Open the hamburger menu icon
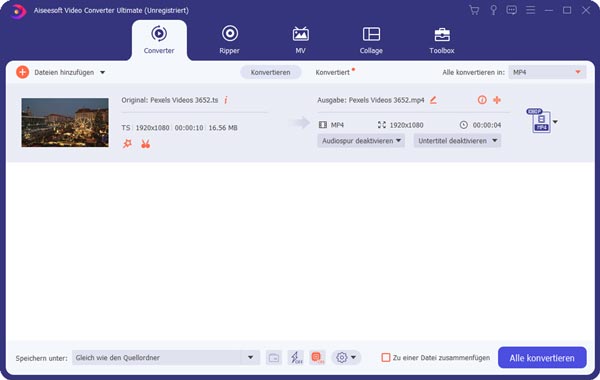 530,10
